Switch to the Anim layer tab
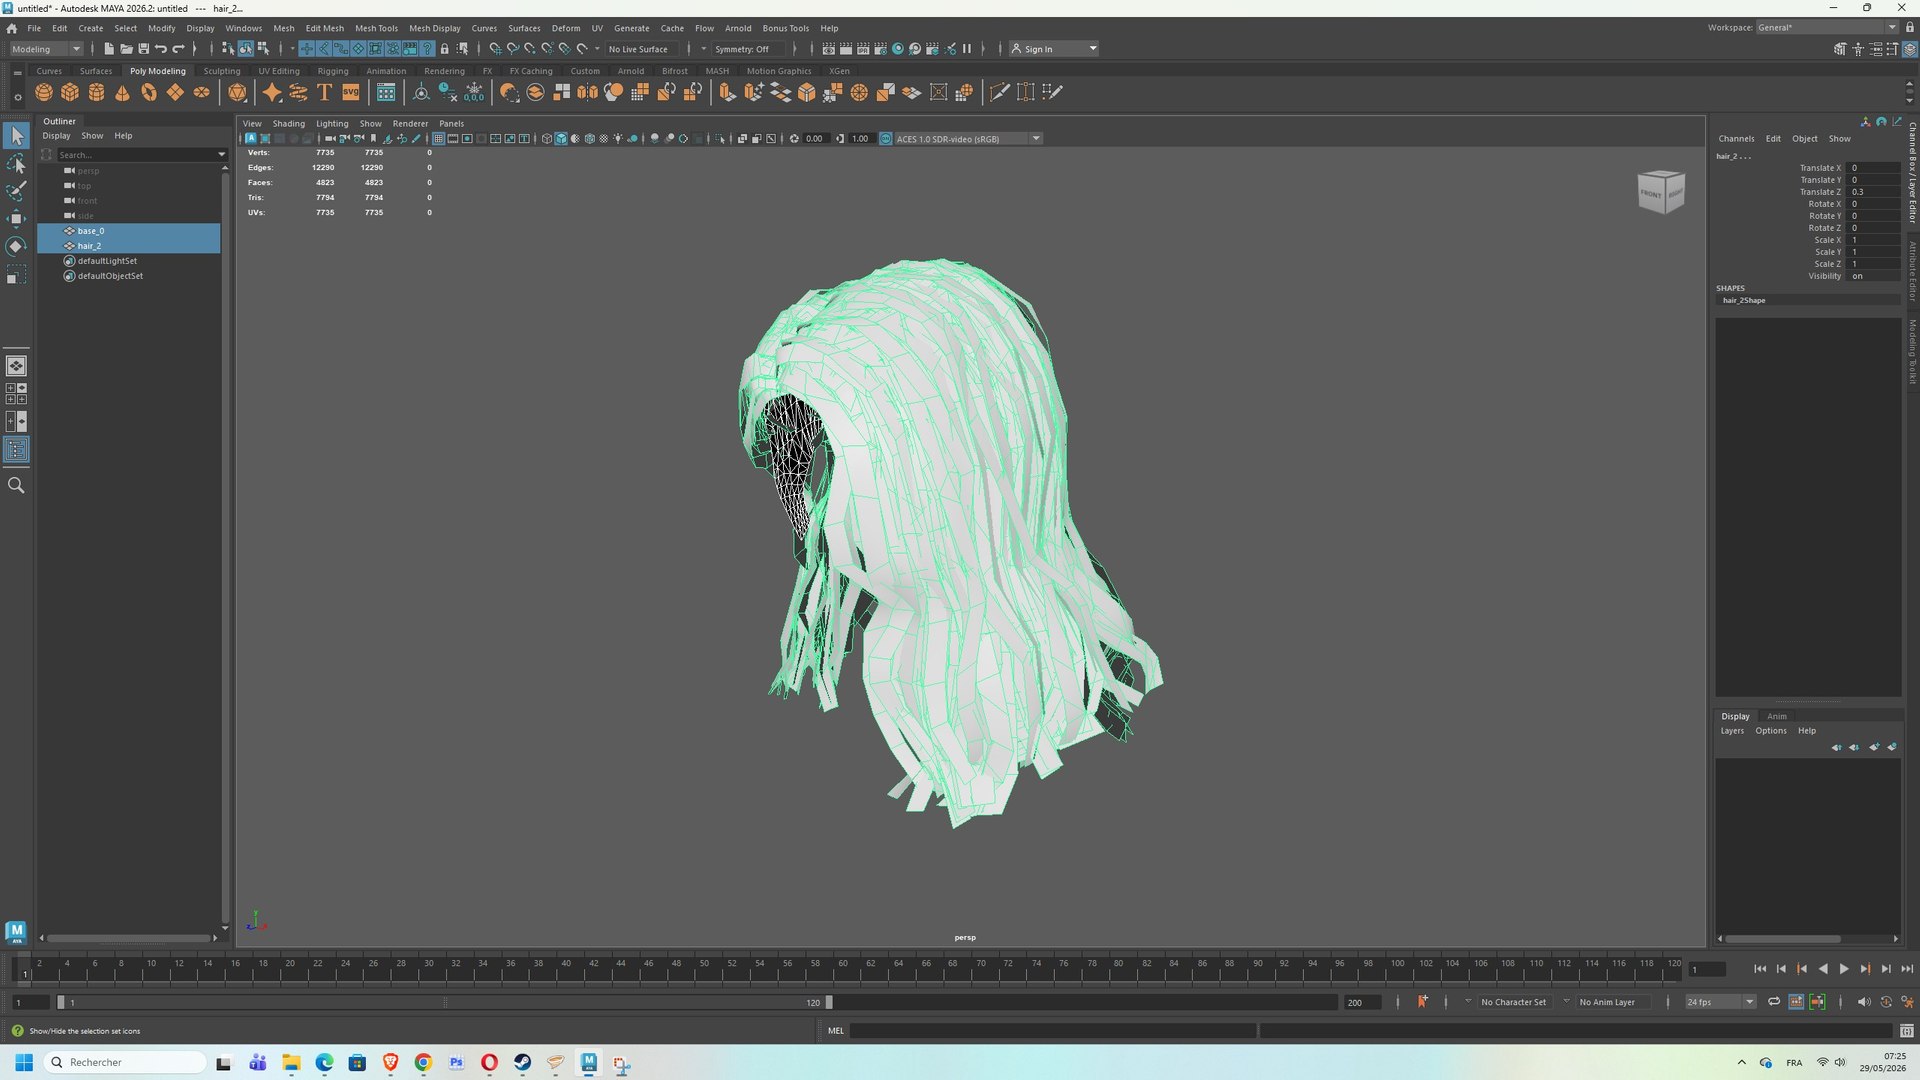Viewport: 1920px width, 1080px height. tap(1776, 716)
